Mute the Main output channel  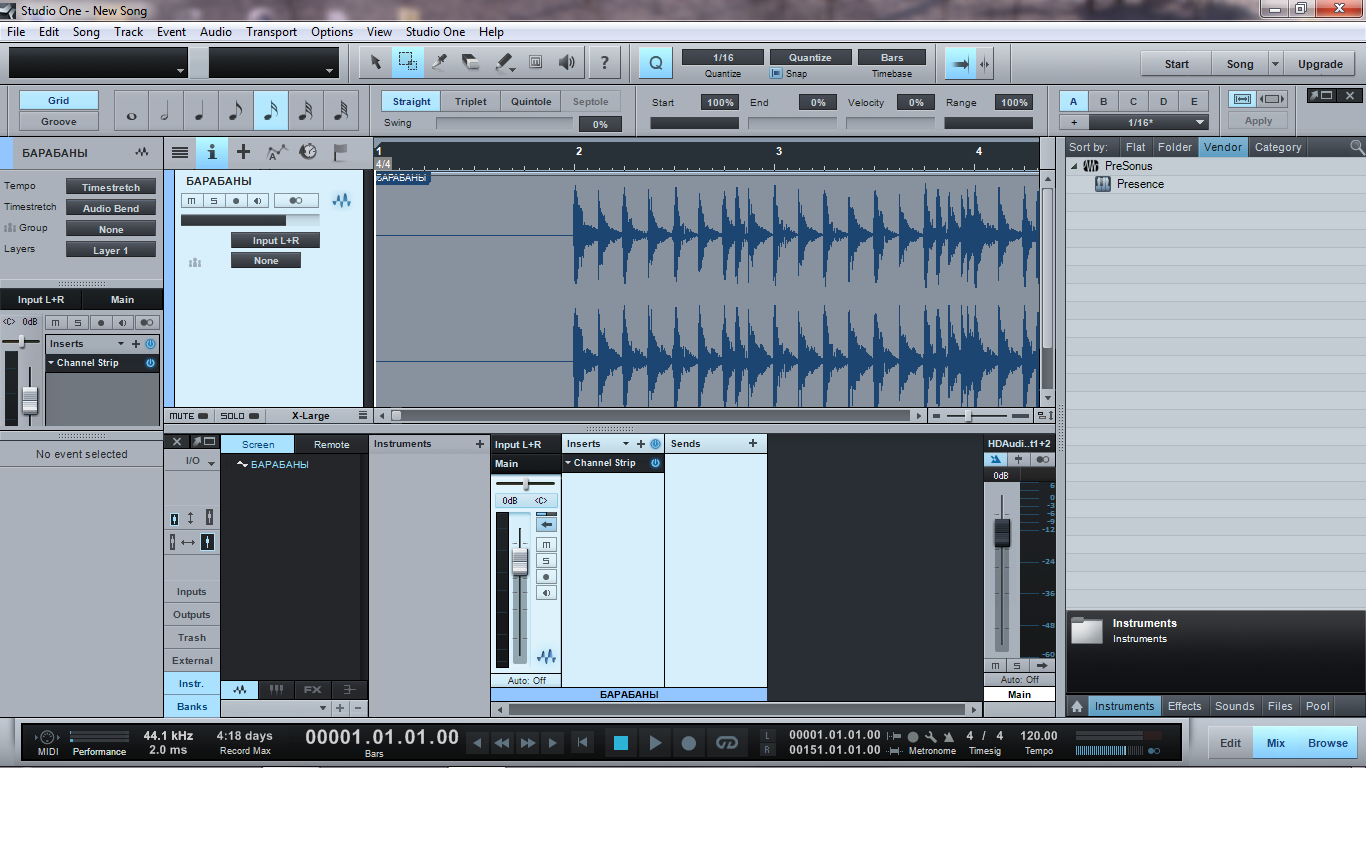(x=996, y=665)
